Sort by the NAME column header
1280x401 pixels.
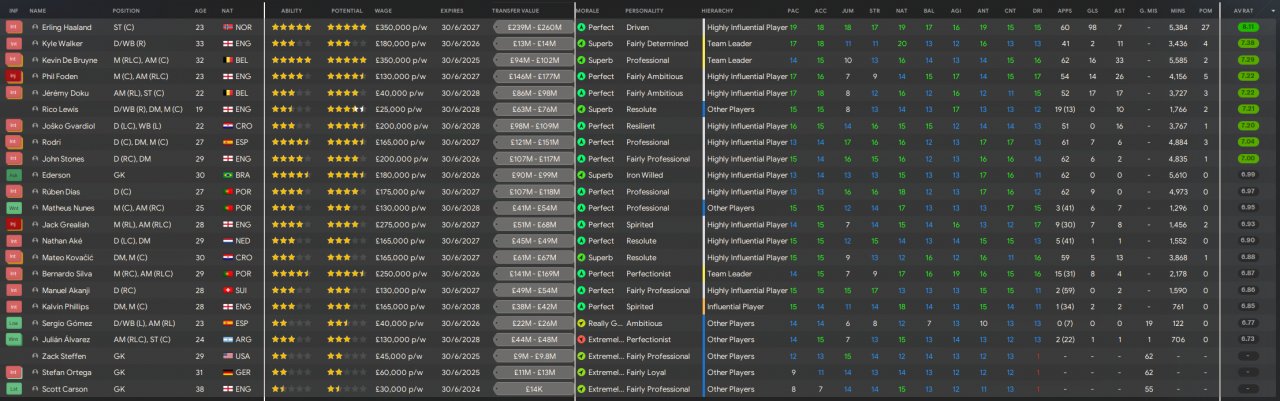point(38,10)
